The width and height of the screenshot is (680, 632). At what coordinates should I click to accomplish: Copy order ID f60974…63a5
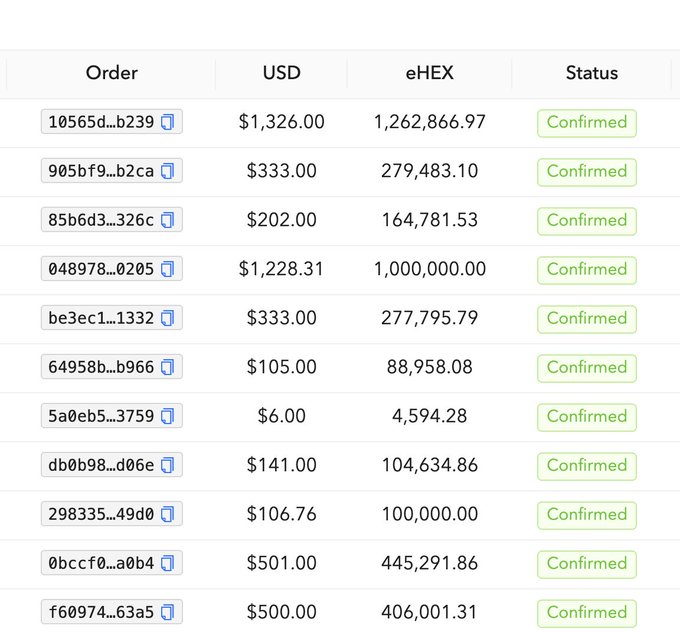167,612
